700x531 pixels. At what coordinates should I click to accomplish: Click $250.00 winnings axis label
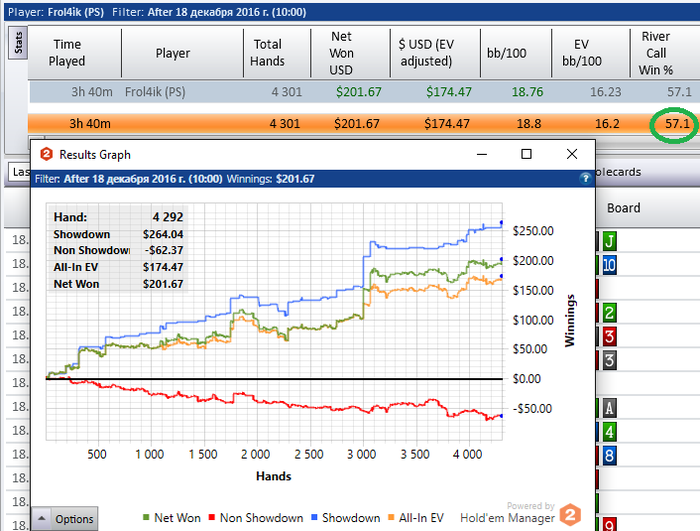click(533, 231)
